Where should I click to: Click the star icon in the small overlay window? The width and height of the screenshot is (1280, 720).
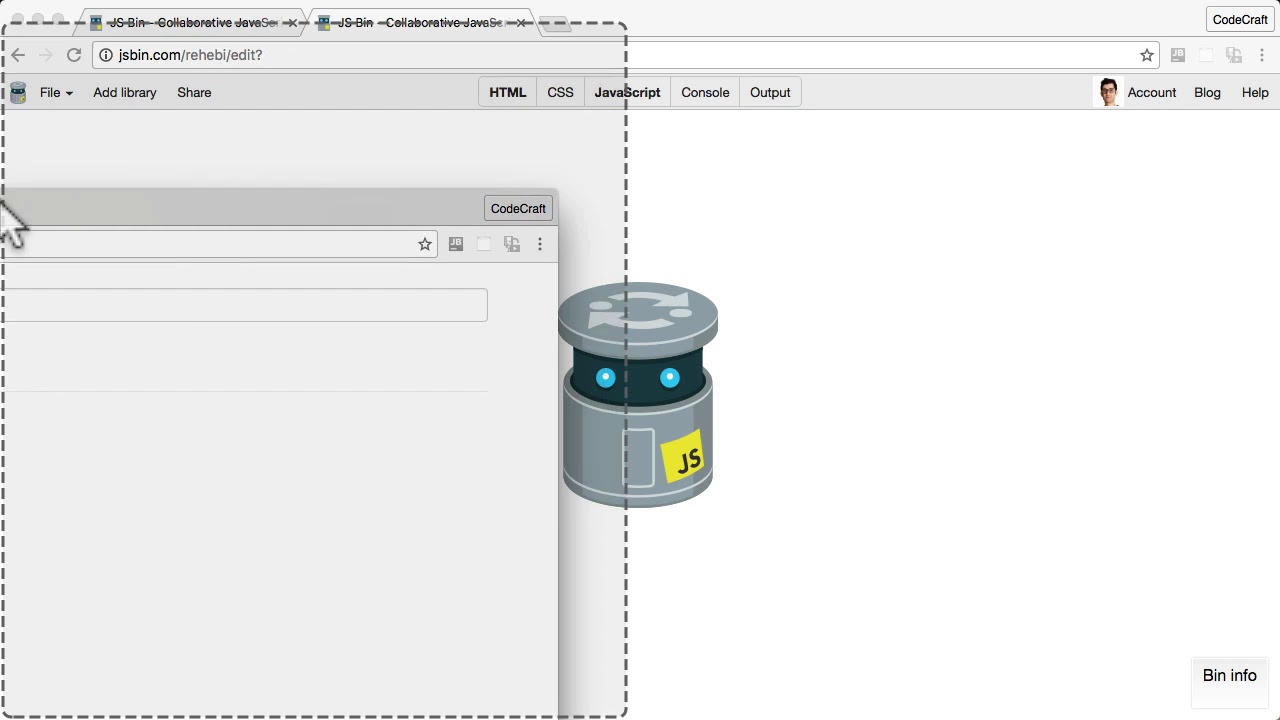tap(425, 244)
